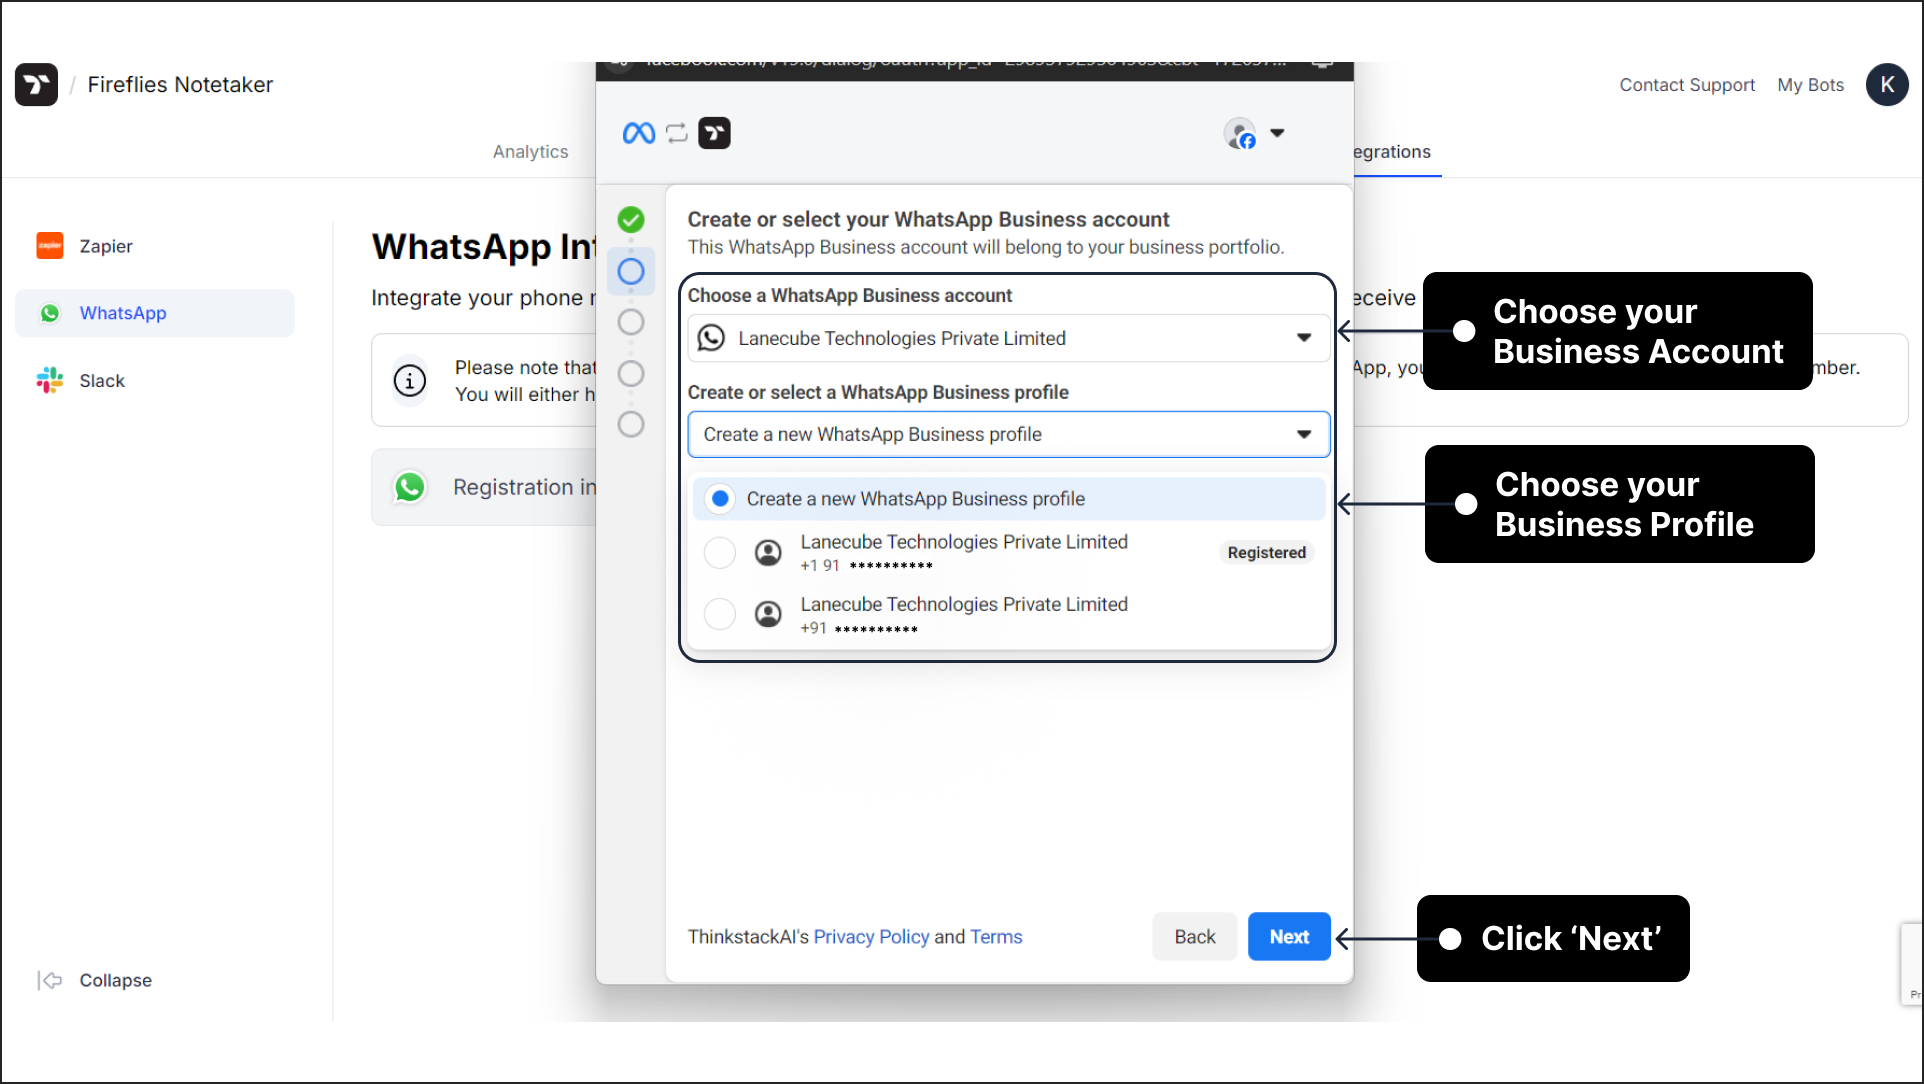Click the info icon beside 'Please note'
1924x1084 pixels.
tap(410, 381)
